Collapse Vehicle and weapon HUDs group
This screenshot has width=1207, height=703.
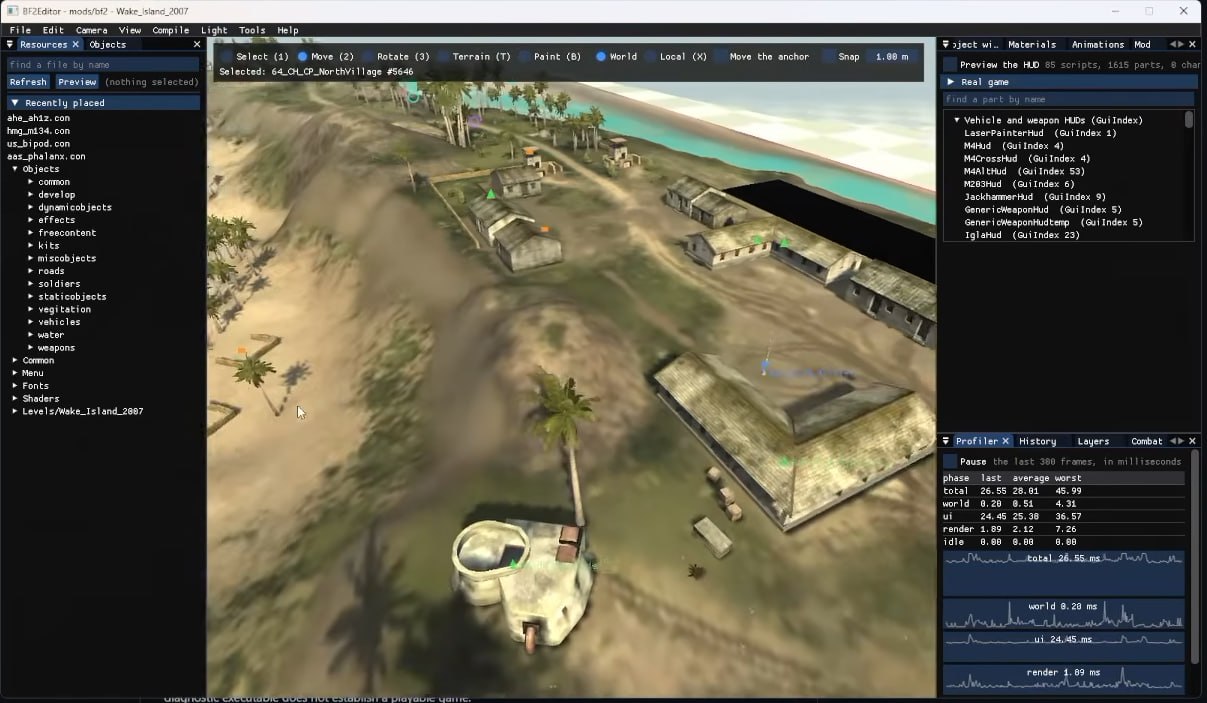[x=957, y=120]
